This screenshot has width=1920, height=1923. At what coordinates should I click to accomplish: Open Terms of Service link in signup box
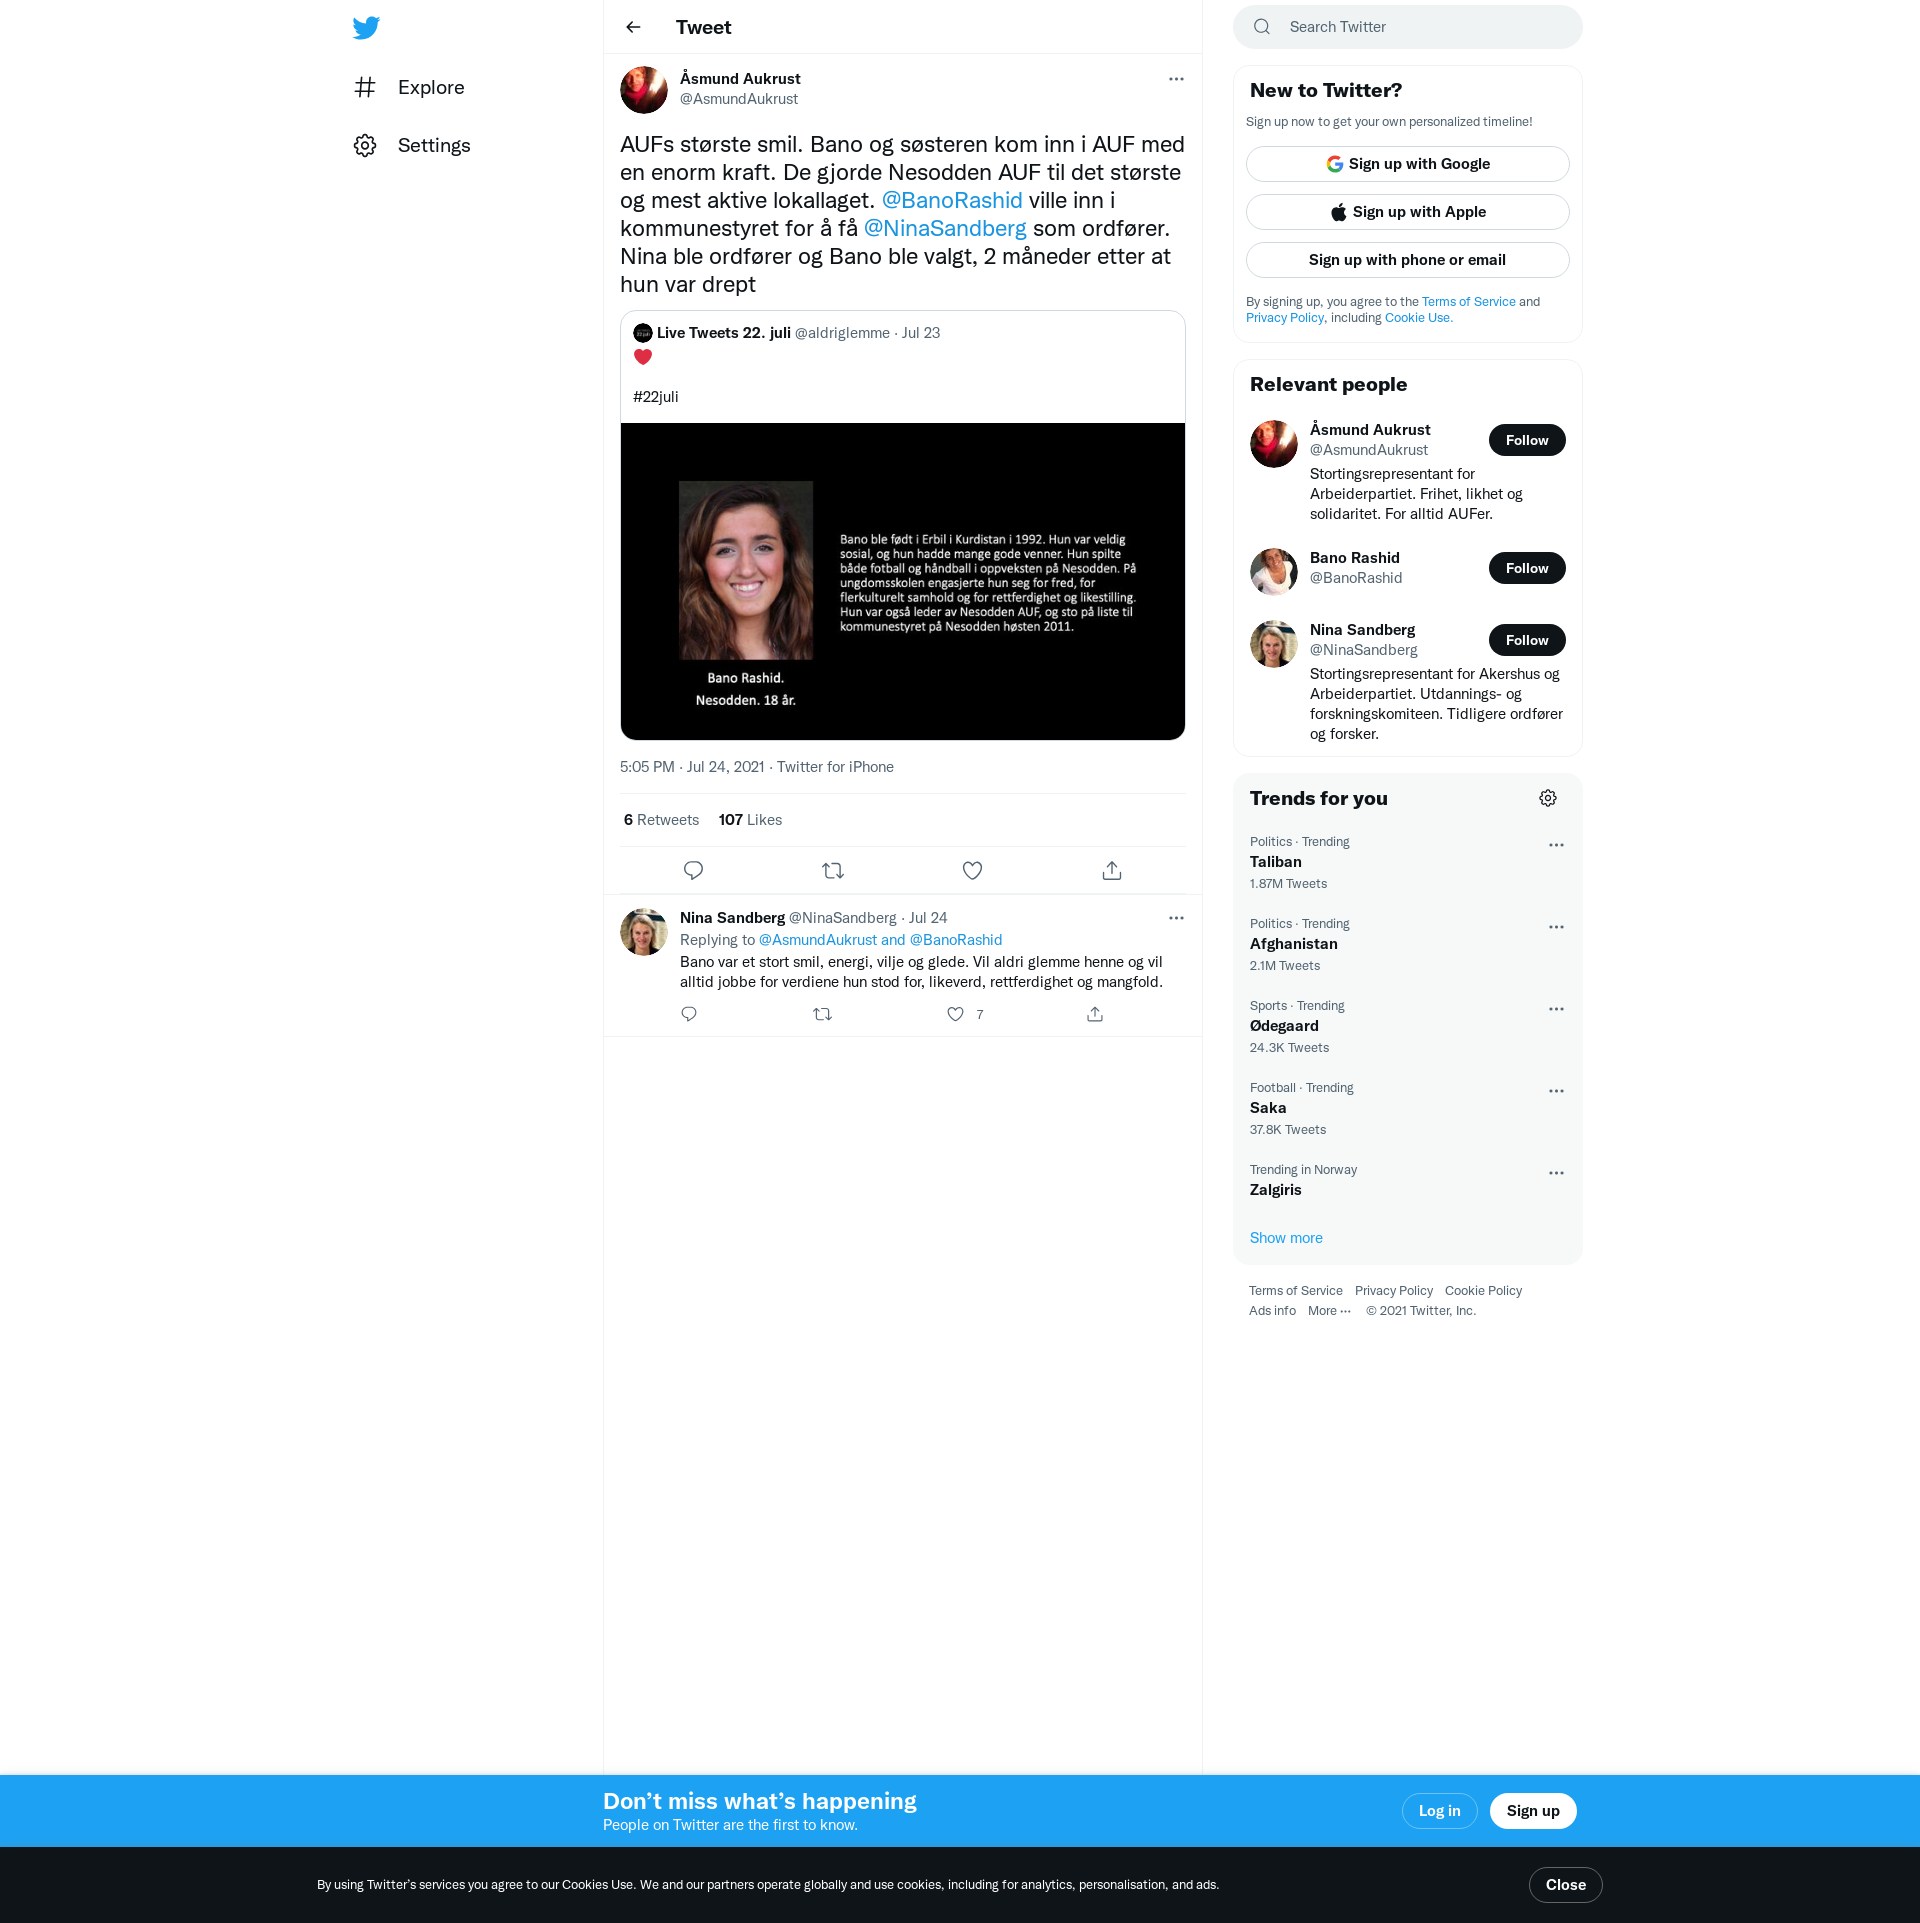(1468, 302)
